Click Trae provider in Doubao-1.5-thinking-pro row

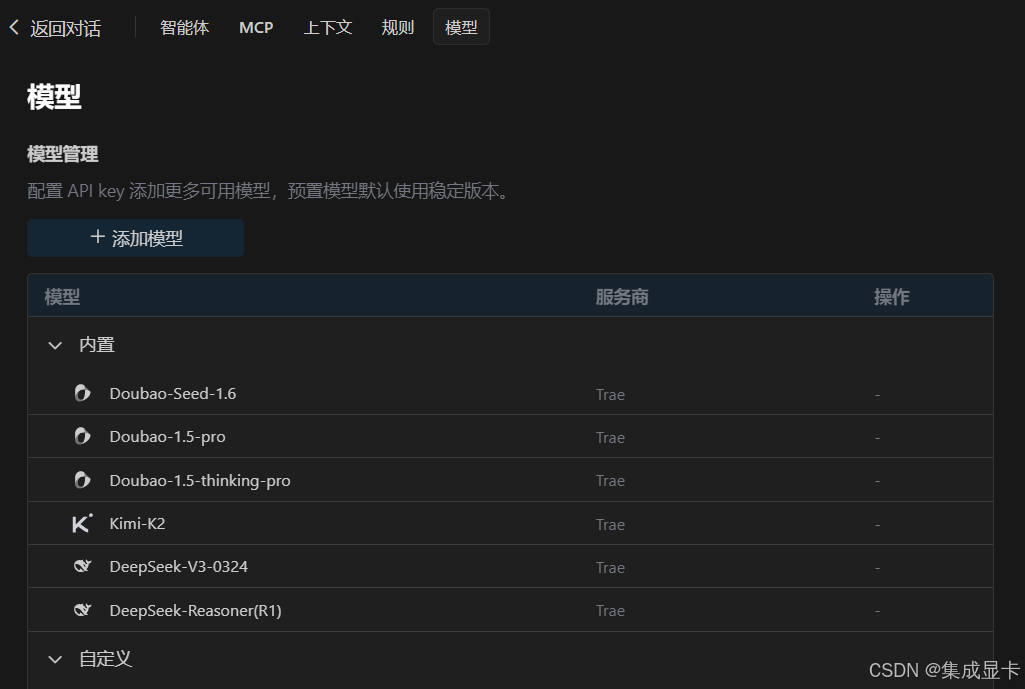(x=610, y=481)
